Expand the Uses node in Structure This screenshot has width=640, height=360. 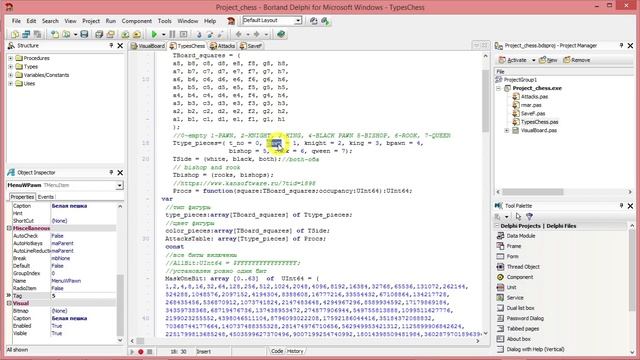[x=11, y=84]
